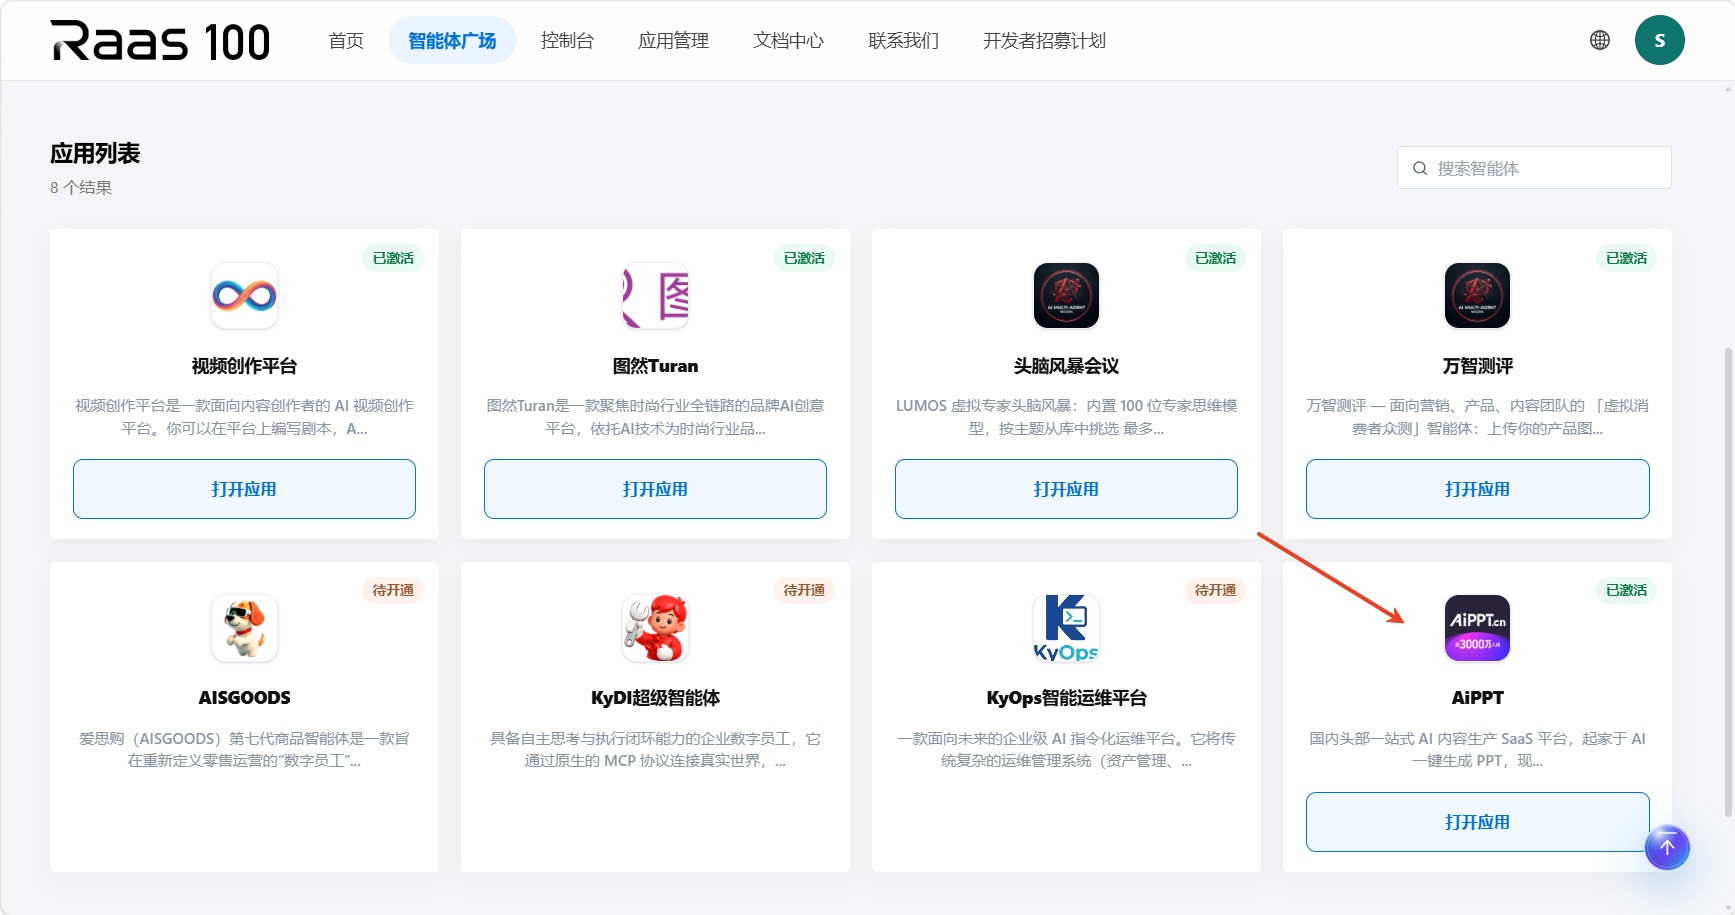
Task: Click the AiPPT app icon
Action: 1477,628
